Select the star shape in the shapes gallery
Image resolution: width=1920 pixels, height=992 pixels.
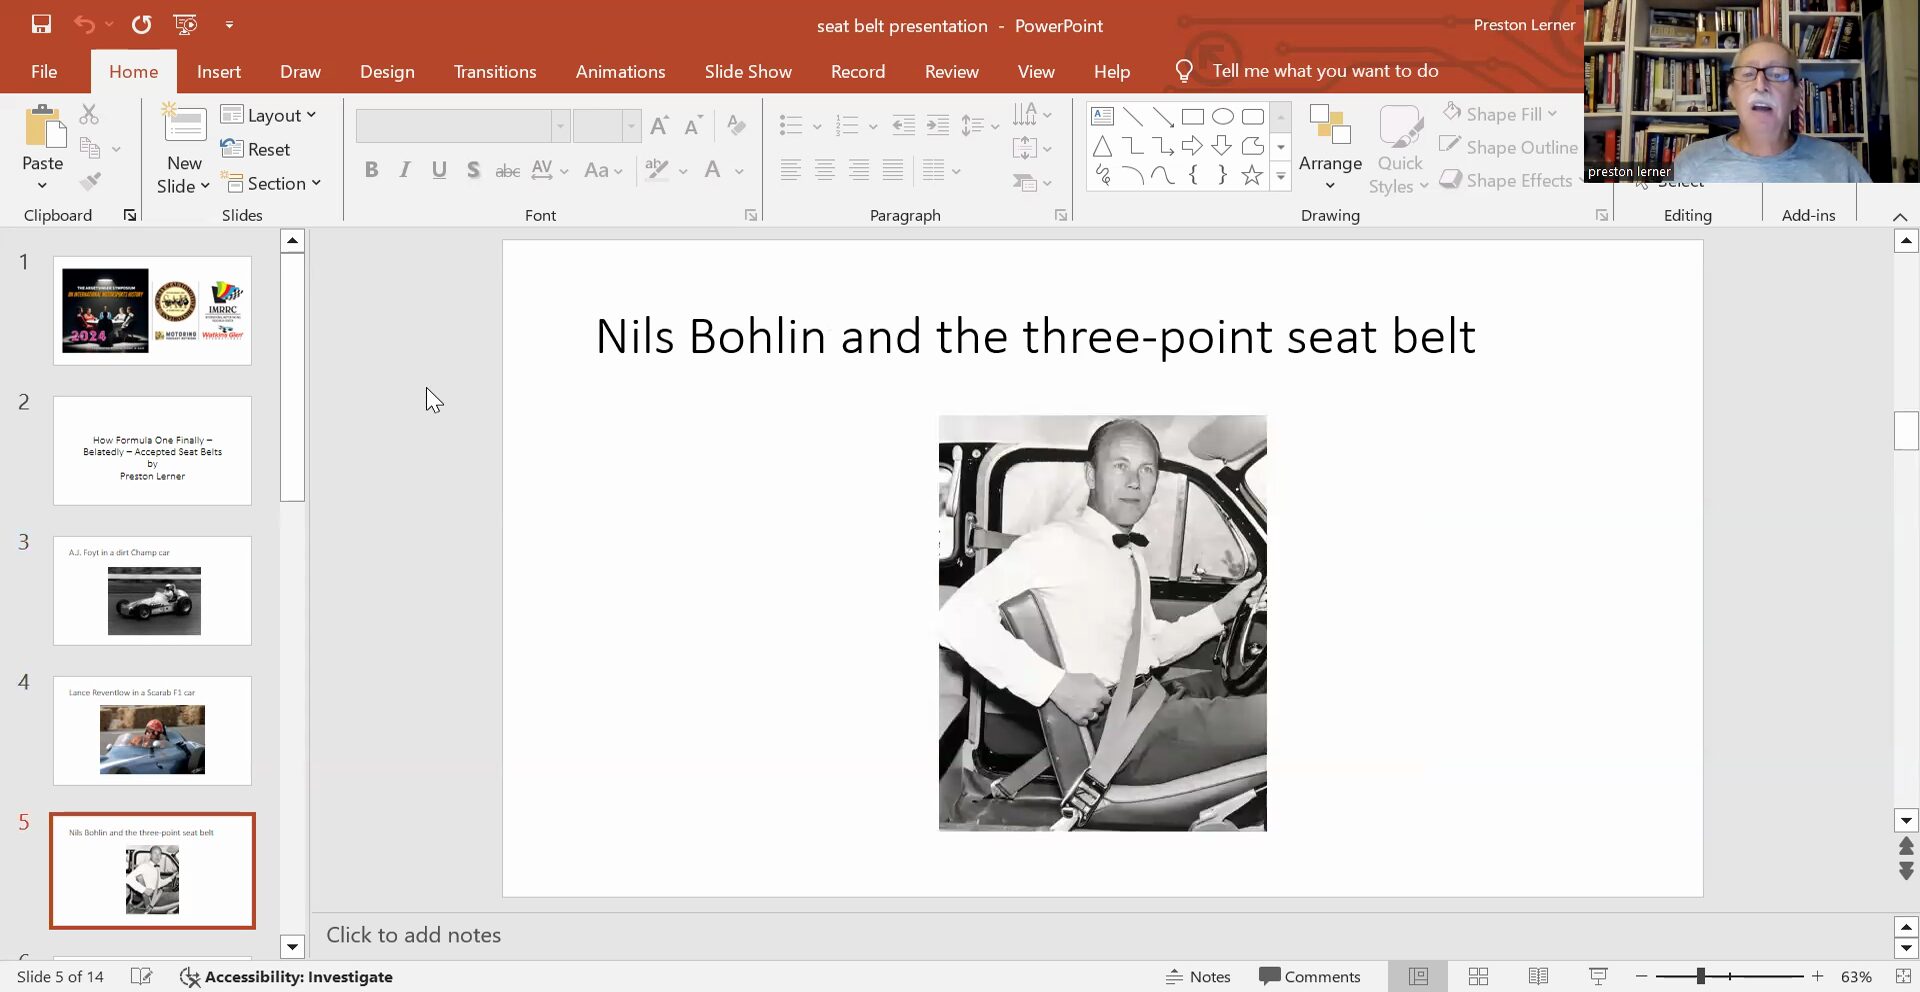click(1251, 176)
